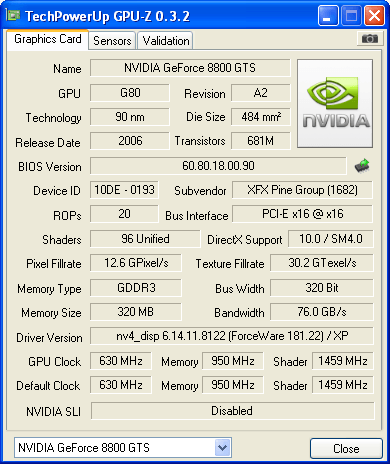Click the camera screenshot icon
The height and width of the screenshot is (464, 390).
370,39
